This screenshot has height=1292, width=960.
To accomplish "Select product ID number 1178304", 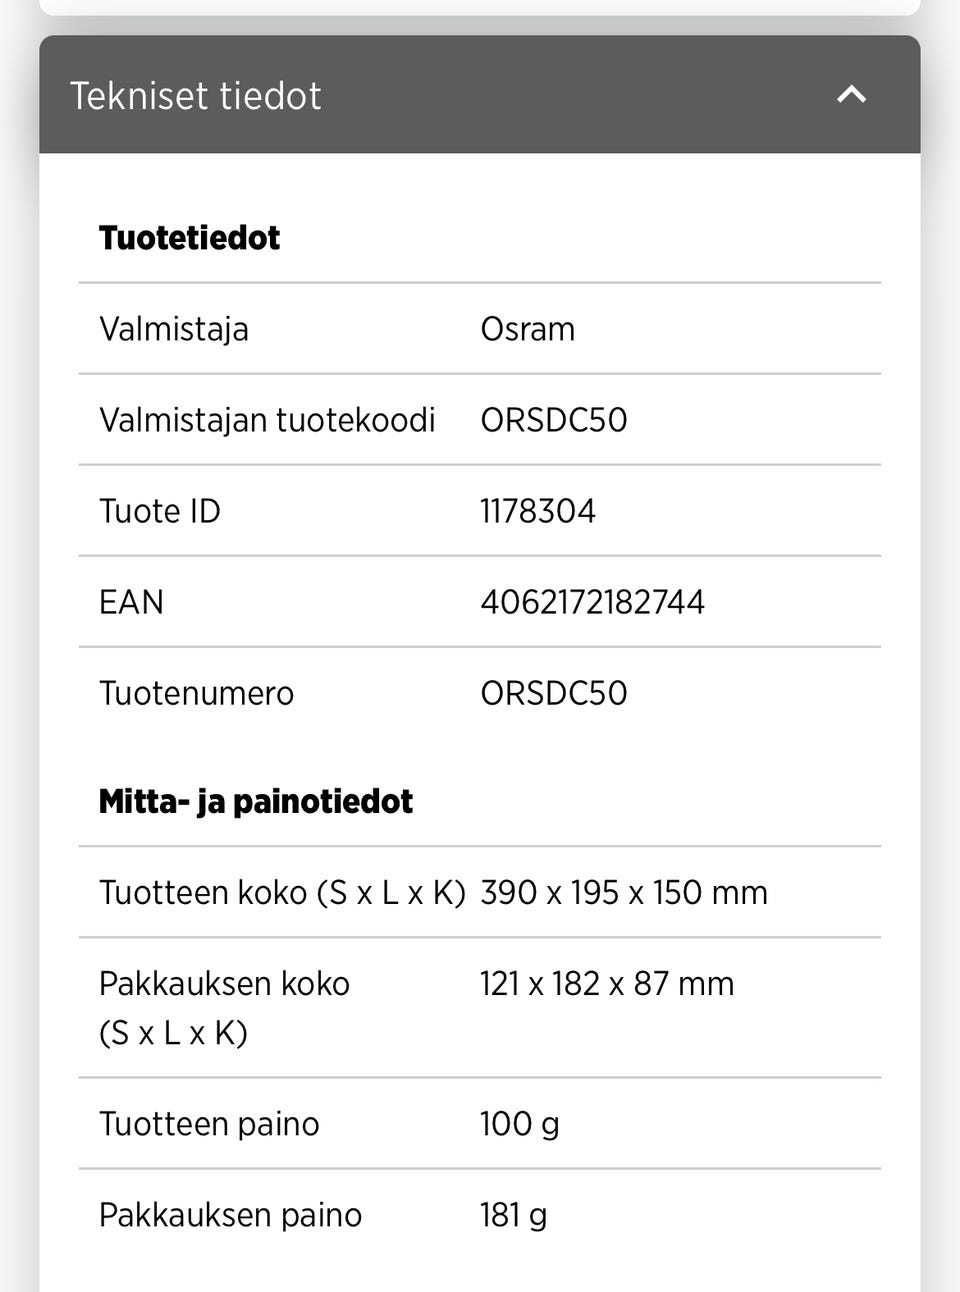I will pyautogui.click(x=537, y=511).
